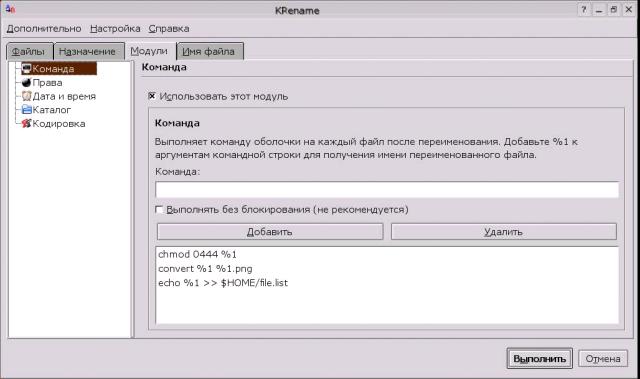Maximize the KRename window
This screenshot has height=379, width=640.
613,10
